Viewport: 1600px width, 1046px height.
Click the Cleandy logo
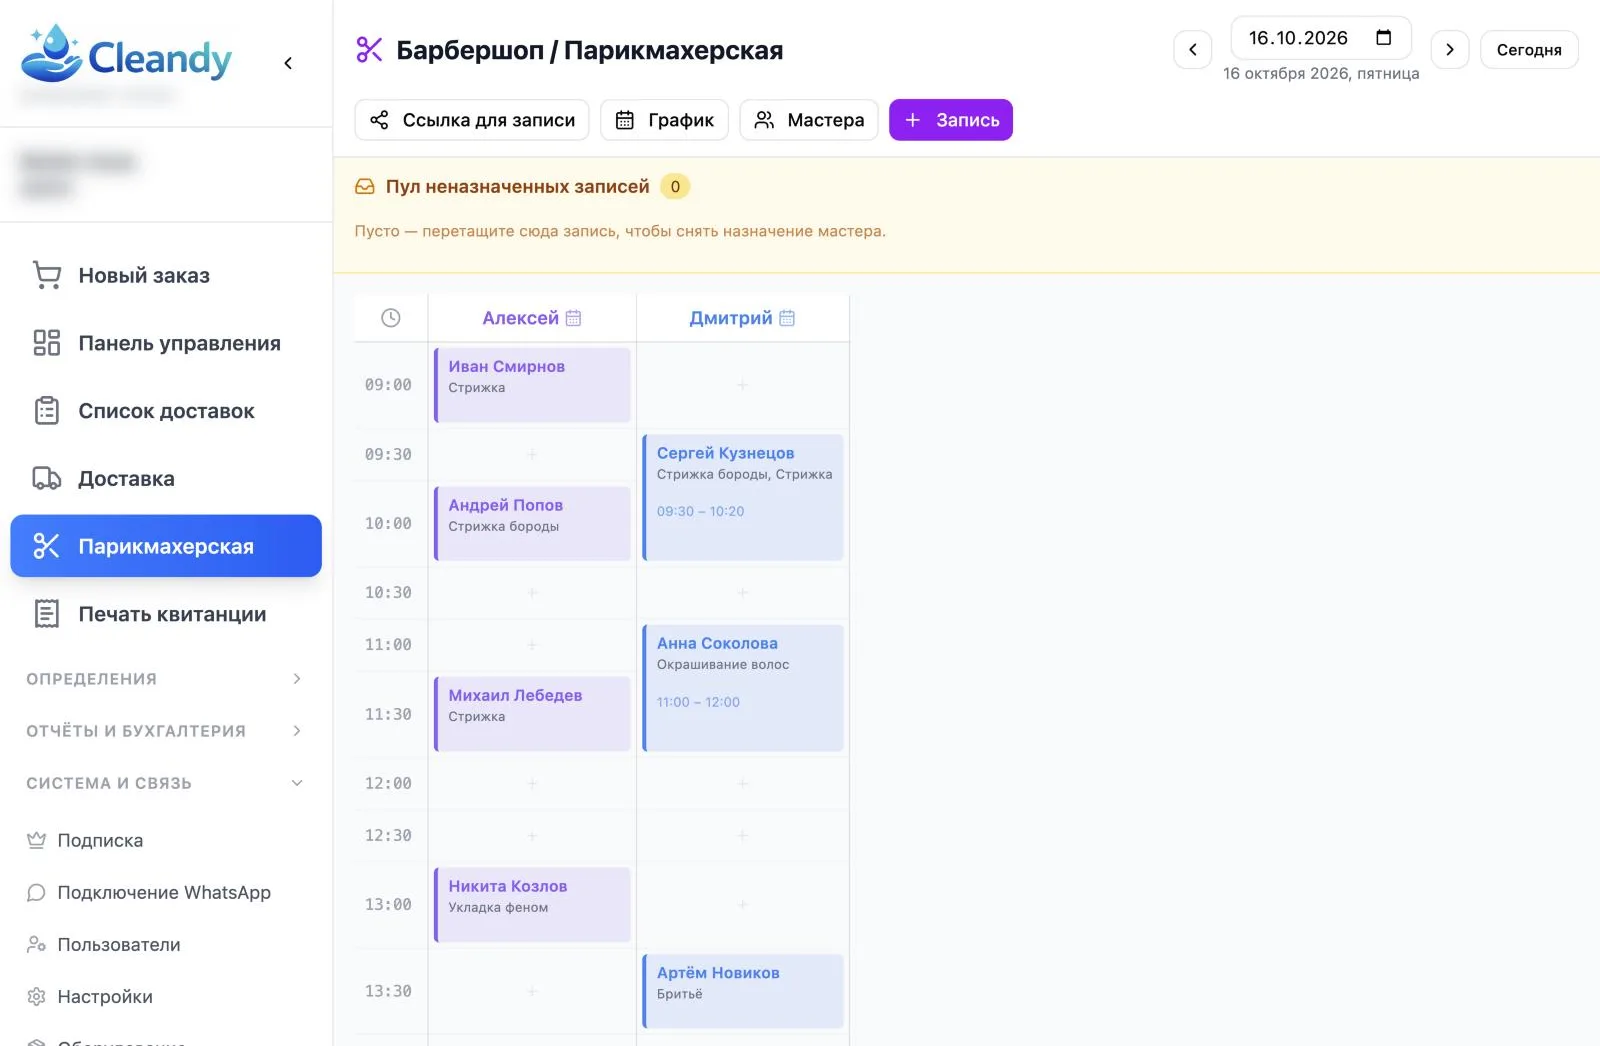pos(126,54)
